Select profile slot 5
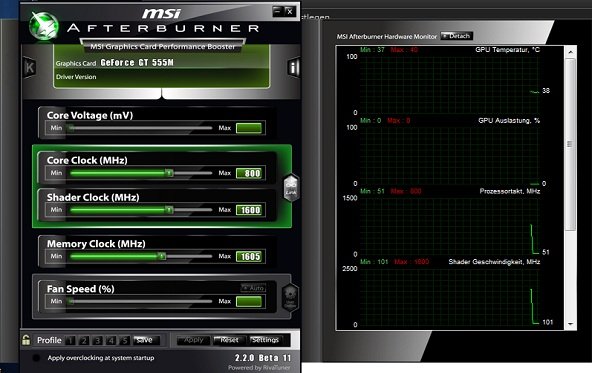Image resolution: width=592 pixels, height=373 pixels. [x=125, y=341]
